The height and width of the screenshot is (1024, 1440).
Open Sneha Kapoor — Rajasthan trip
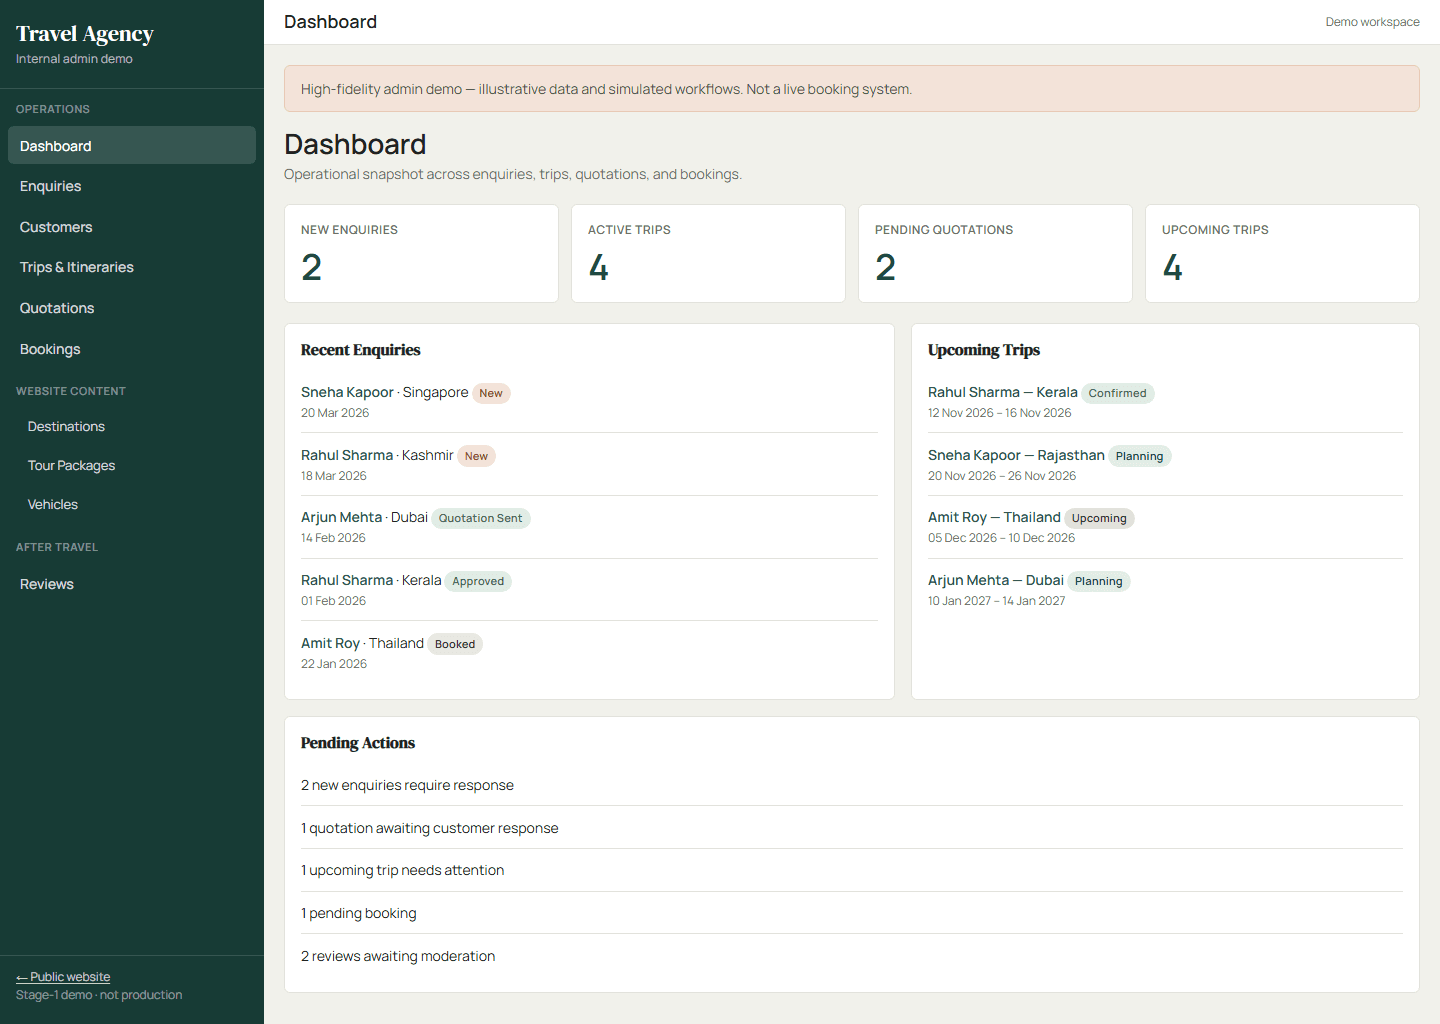coord(1016,455)
